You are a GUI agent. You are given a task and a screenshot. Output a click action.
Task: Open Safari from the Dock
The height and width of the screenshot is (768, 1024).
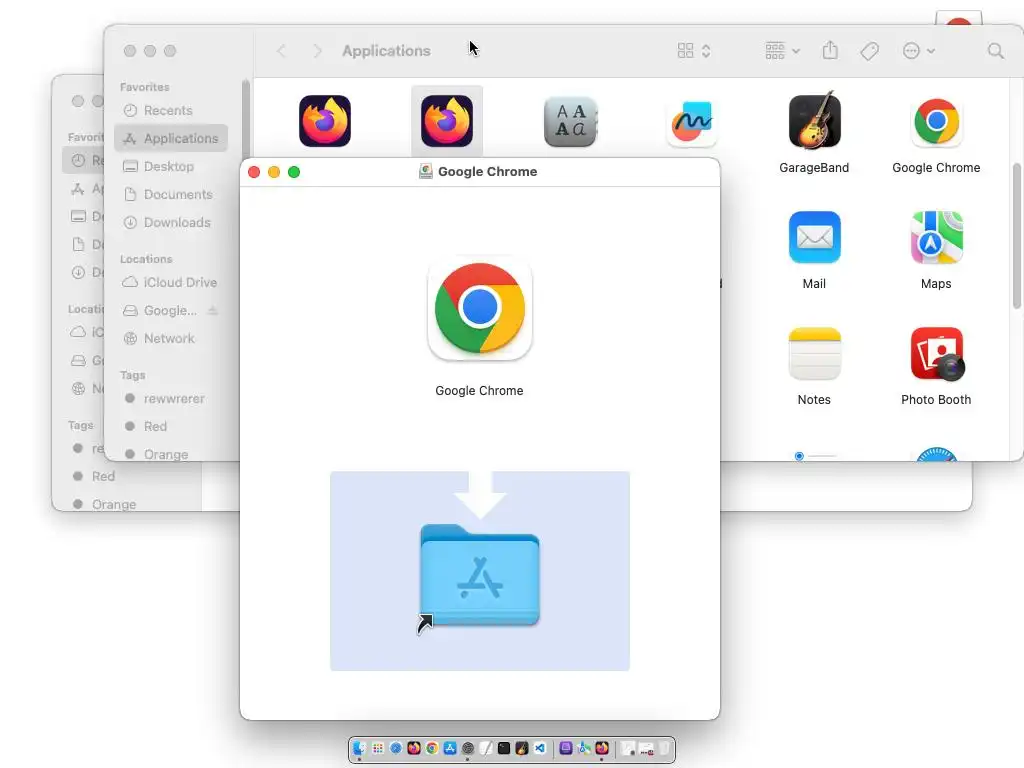396,748
